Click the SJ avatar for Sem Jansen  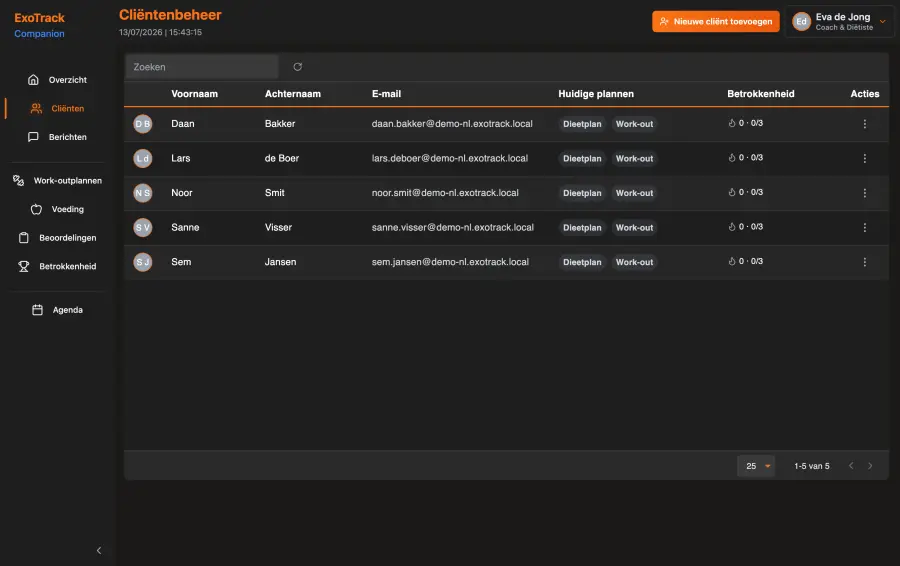tap(143, 262)
